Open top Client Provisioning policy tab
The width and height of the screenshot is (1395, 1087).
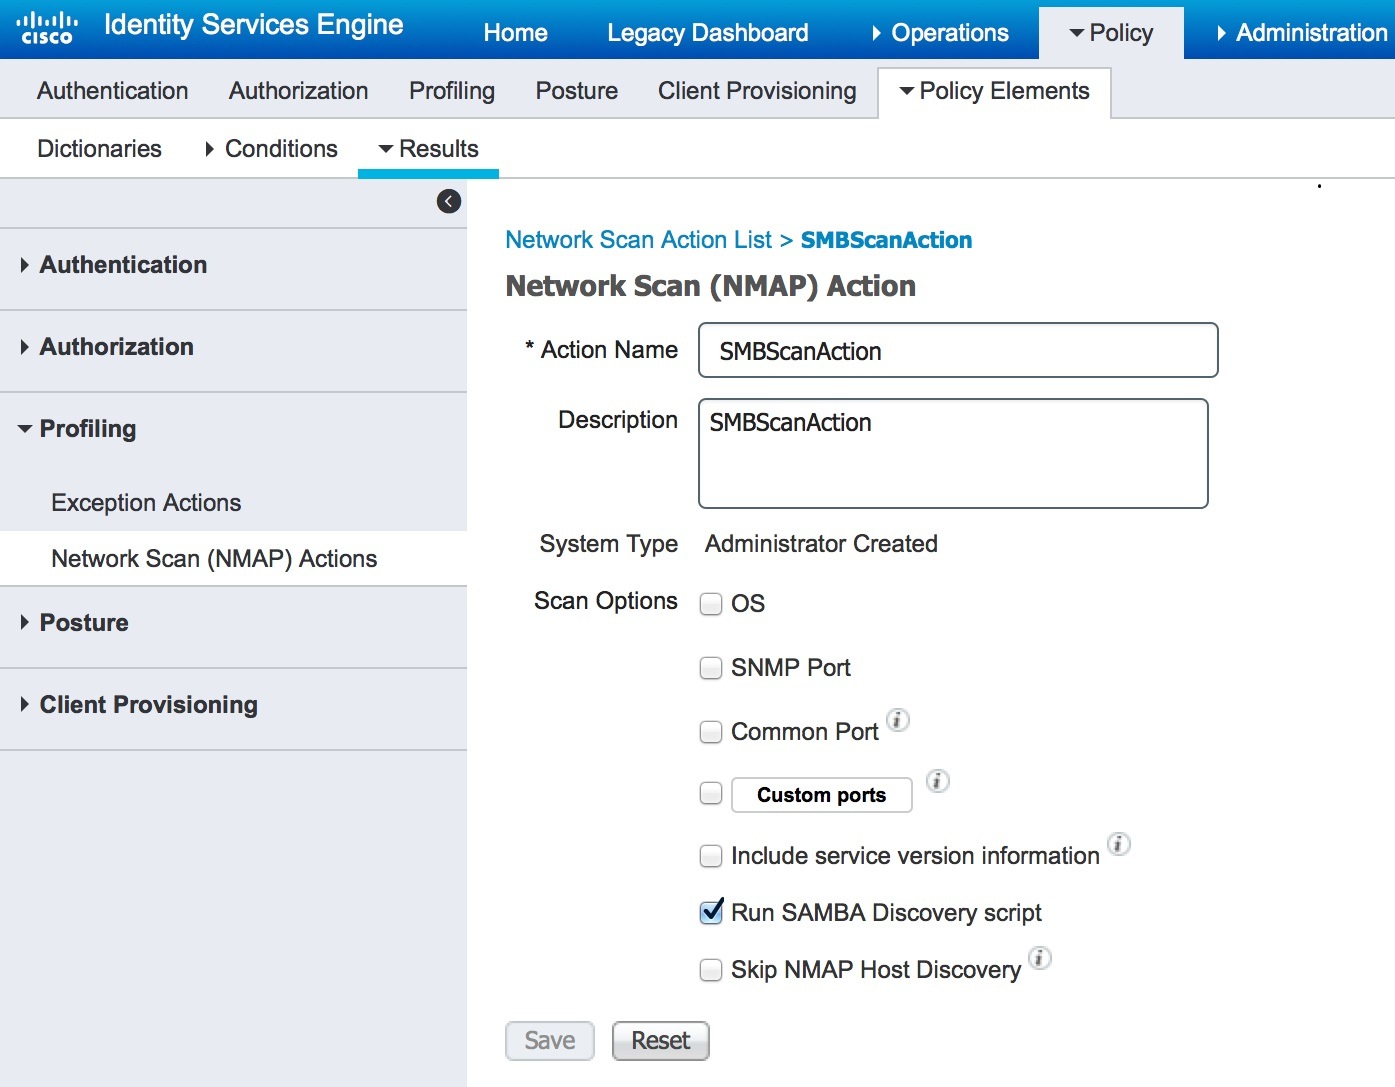pos(757,91)
